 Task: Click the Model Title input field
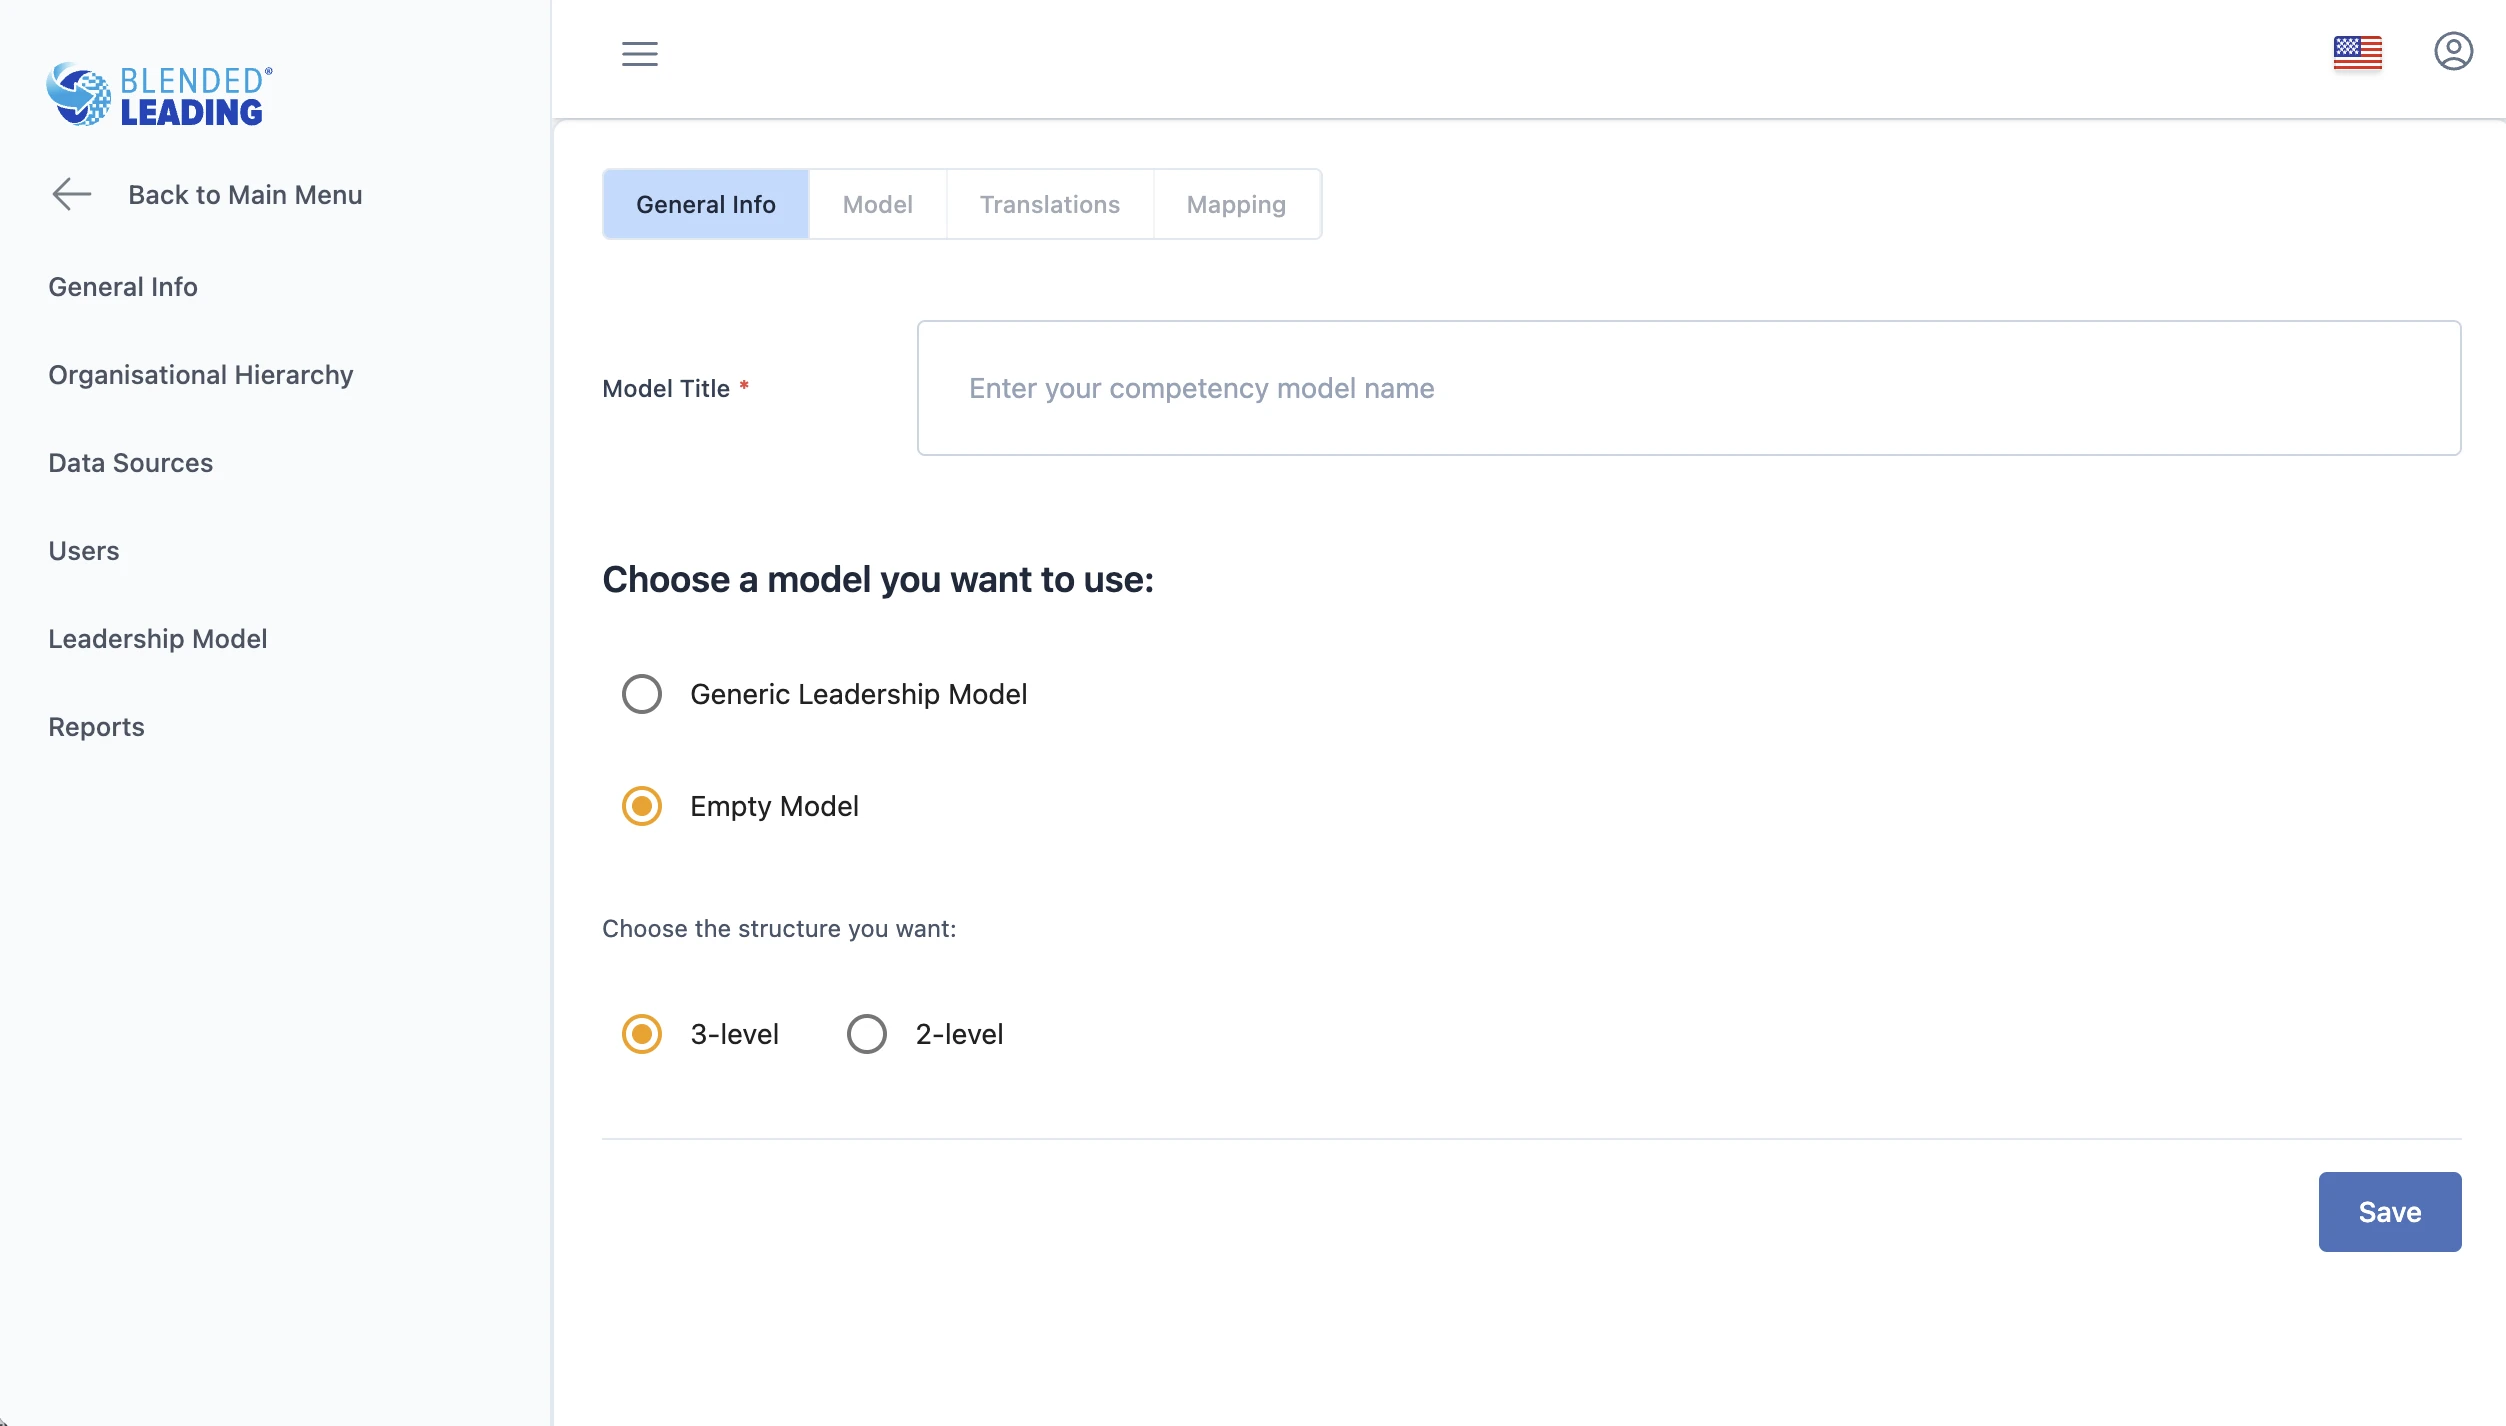click(x=1688, y=388)
